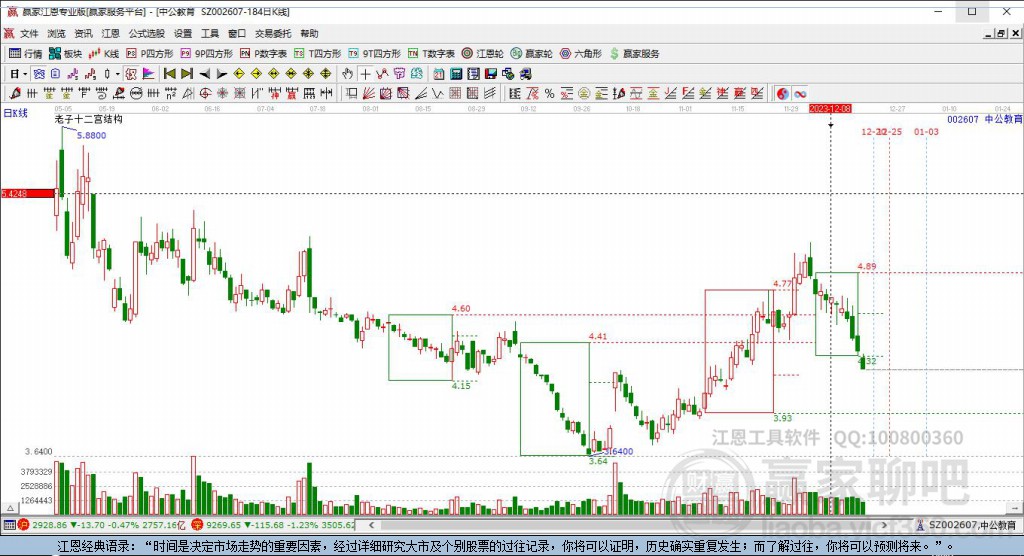Screen dimensions: 1024x556
Task: Select the zigzag wave line tool
Action: tap(438, 93)
